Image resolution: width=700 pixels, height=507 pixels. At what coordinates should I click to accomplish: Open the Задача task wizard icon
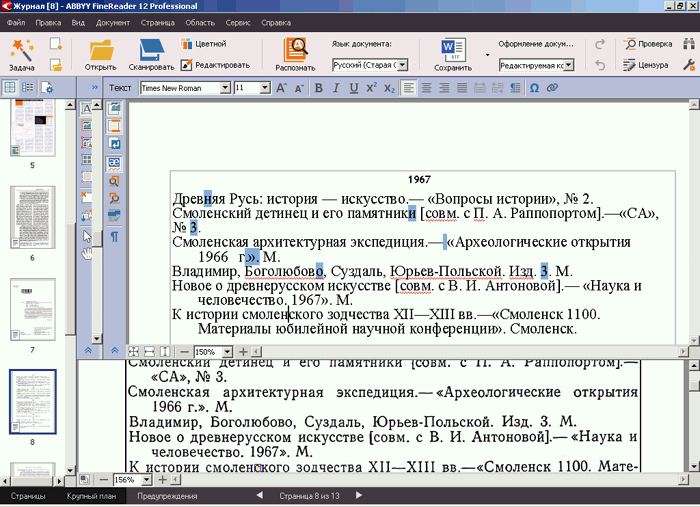click(x=22, y=50)
